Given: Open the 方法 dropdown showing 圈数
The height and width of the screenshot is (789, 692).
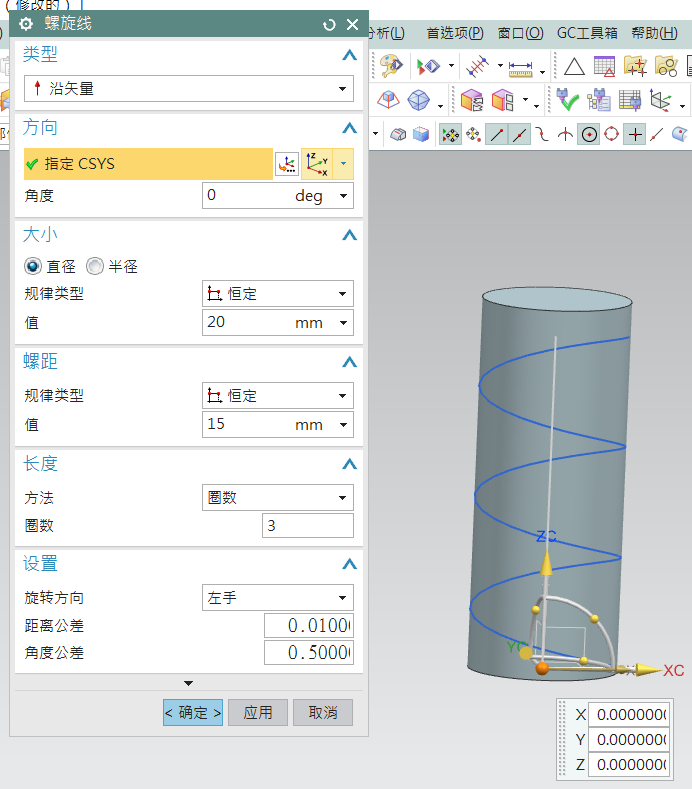Looking at the screenshot, I should [x=278, y=498].
